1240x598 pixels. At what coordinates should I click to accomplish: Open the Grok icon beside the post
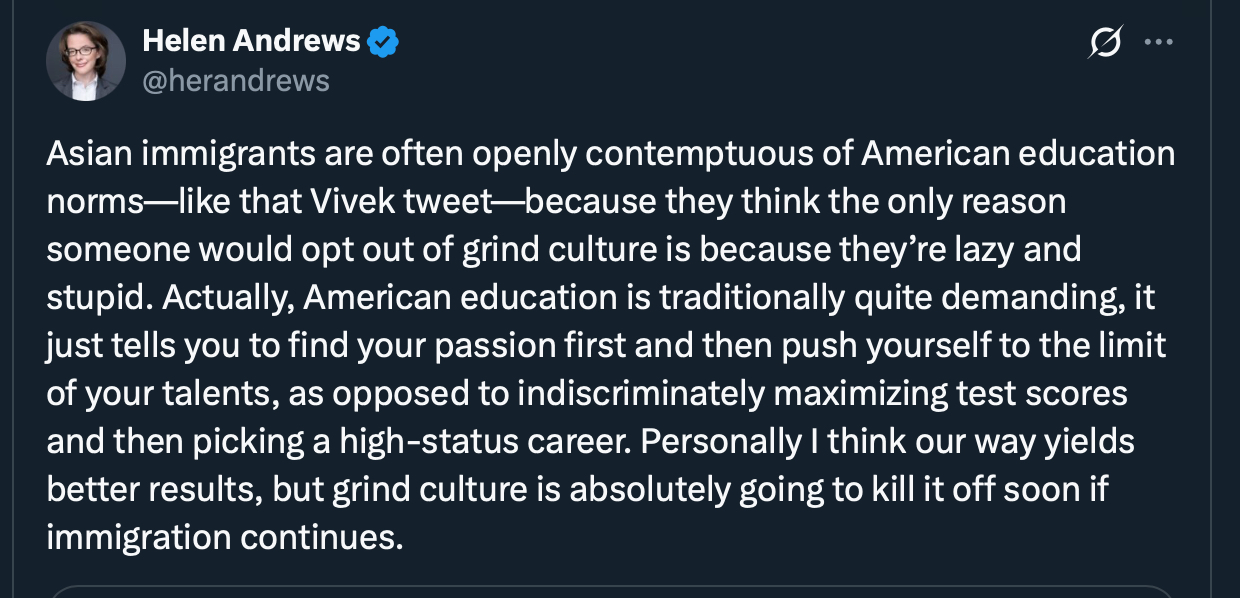coord(1106,43)
